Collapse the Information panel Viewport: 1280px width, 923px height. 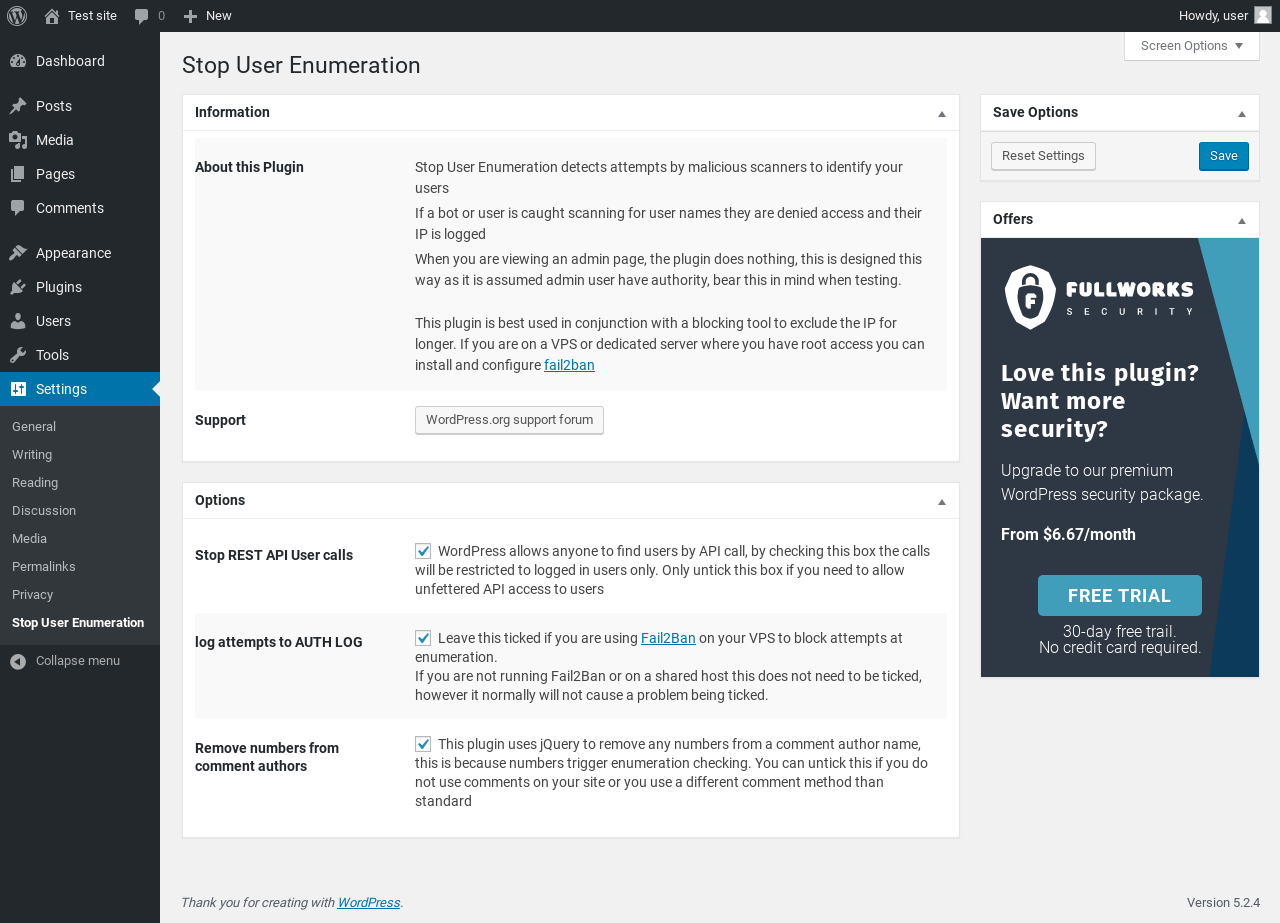[942, 113]
